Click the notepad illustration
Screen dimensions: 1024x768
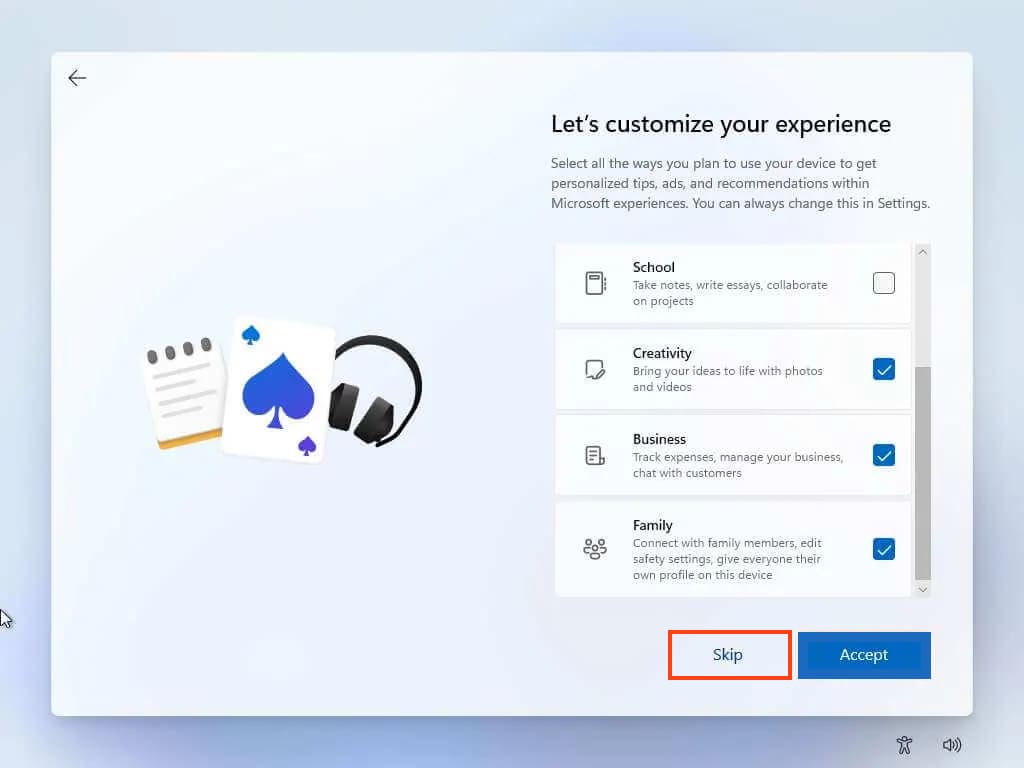(183, 392)
